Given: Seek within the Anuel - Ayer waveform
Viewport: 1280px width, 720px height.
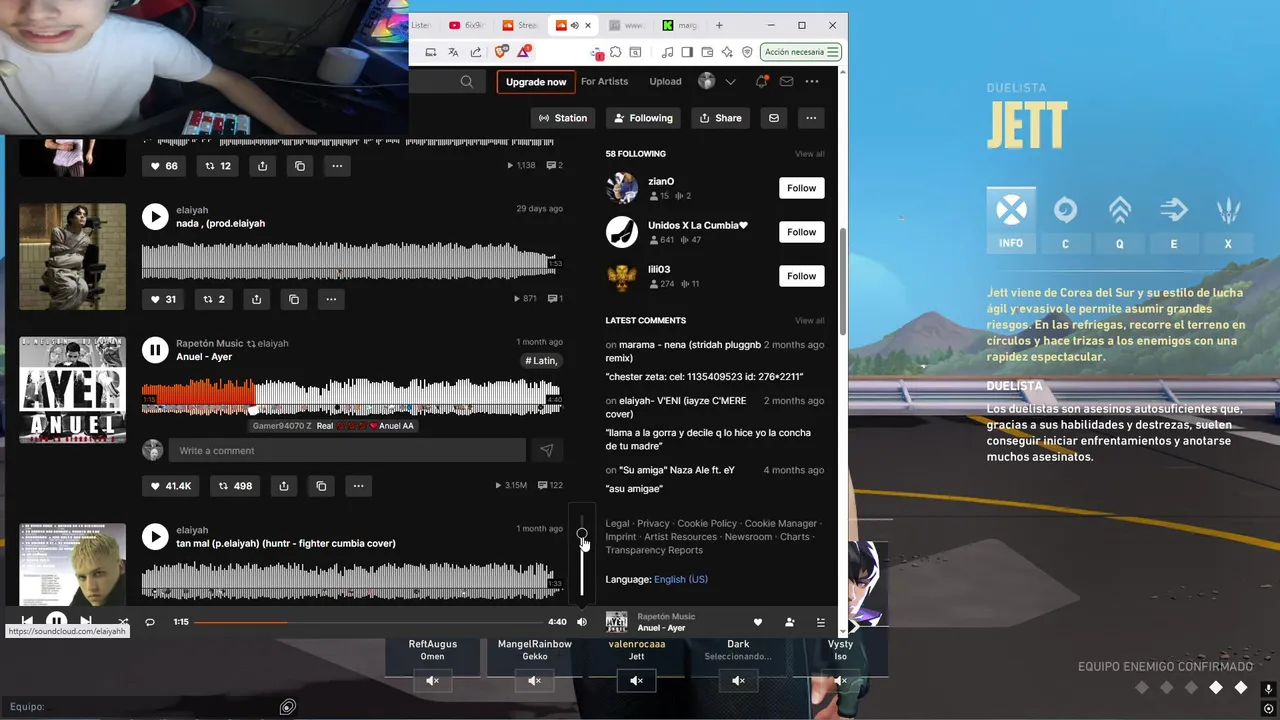Looking at the screenshot, I should tap(352, 398).
